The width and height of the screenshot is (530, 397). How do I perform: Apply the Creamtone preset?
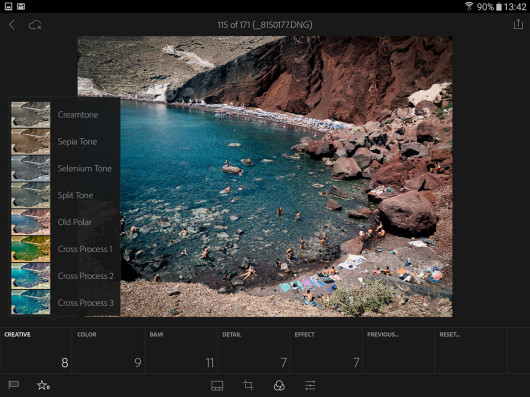pos(66,115)
